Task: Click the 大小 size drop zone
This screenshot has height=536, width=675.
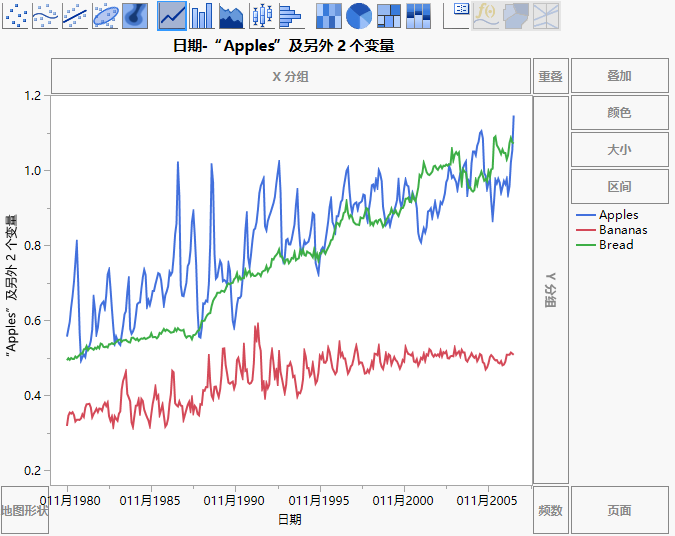Action: (x=619, y=150)
